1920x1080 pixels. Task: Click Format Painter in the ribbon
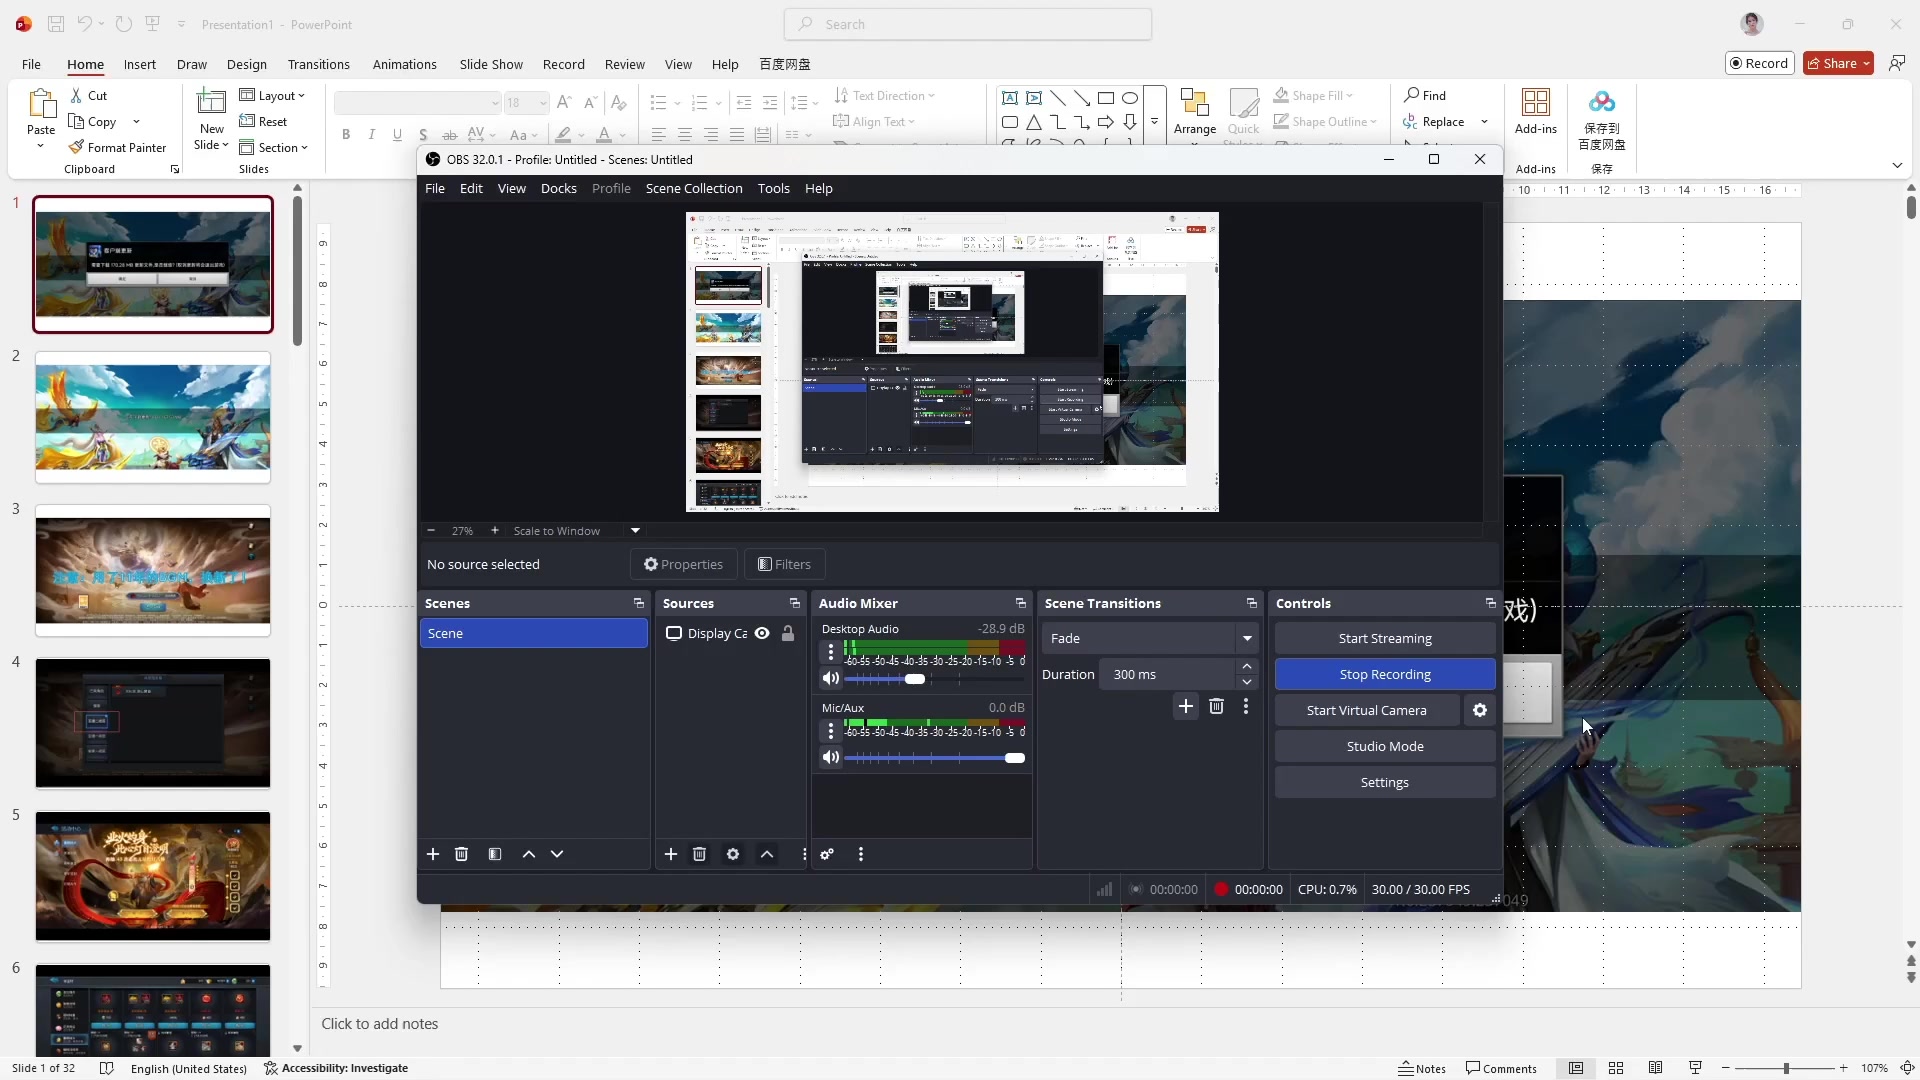(x=118, y=147)
